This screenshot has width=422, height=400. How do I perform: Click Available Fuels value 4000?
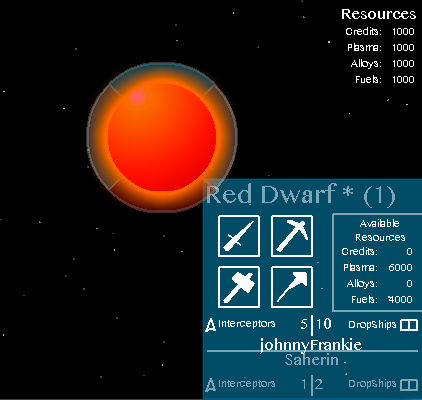pyautogui.click(x=400, y=300)
